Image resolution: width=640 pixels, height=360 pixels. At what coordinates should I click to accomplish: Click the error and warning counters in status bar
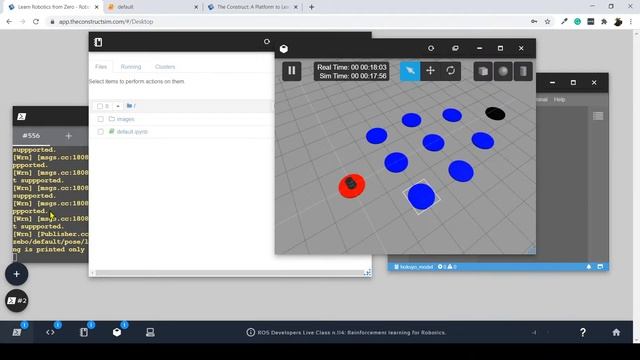[447, 267]
